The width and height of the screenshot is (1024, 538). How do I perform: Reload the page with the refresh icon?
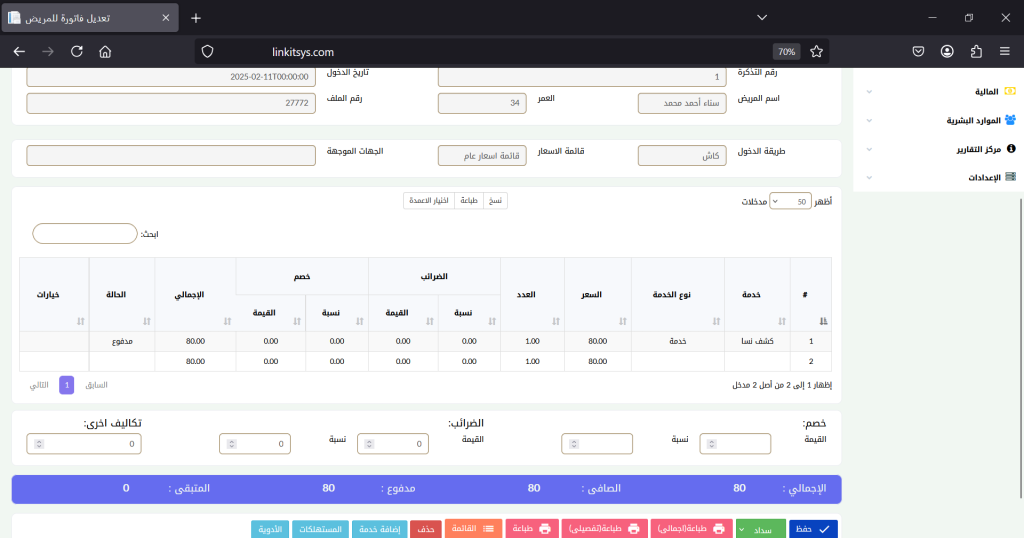[77, 51]
